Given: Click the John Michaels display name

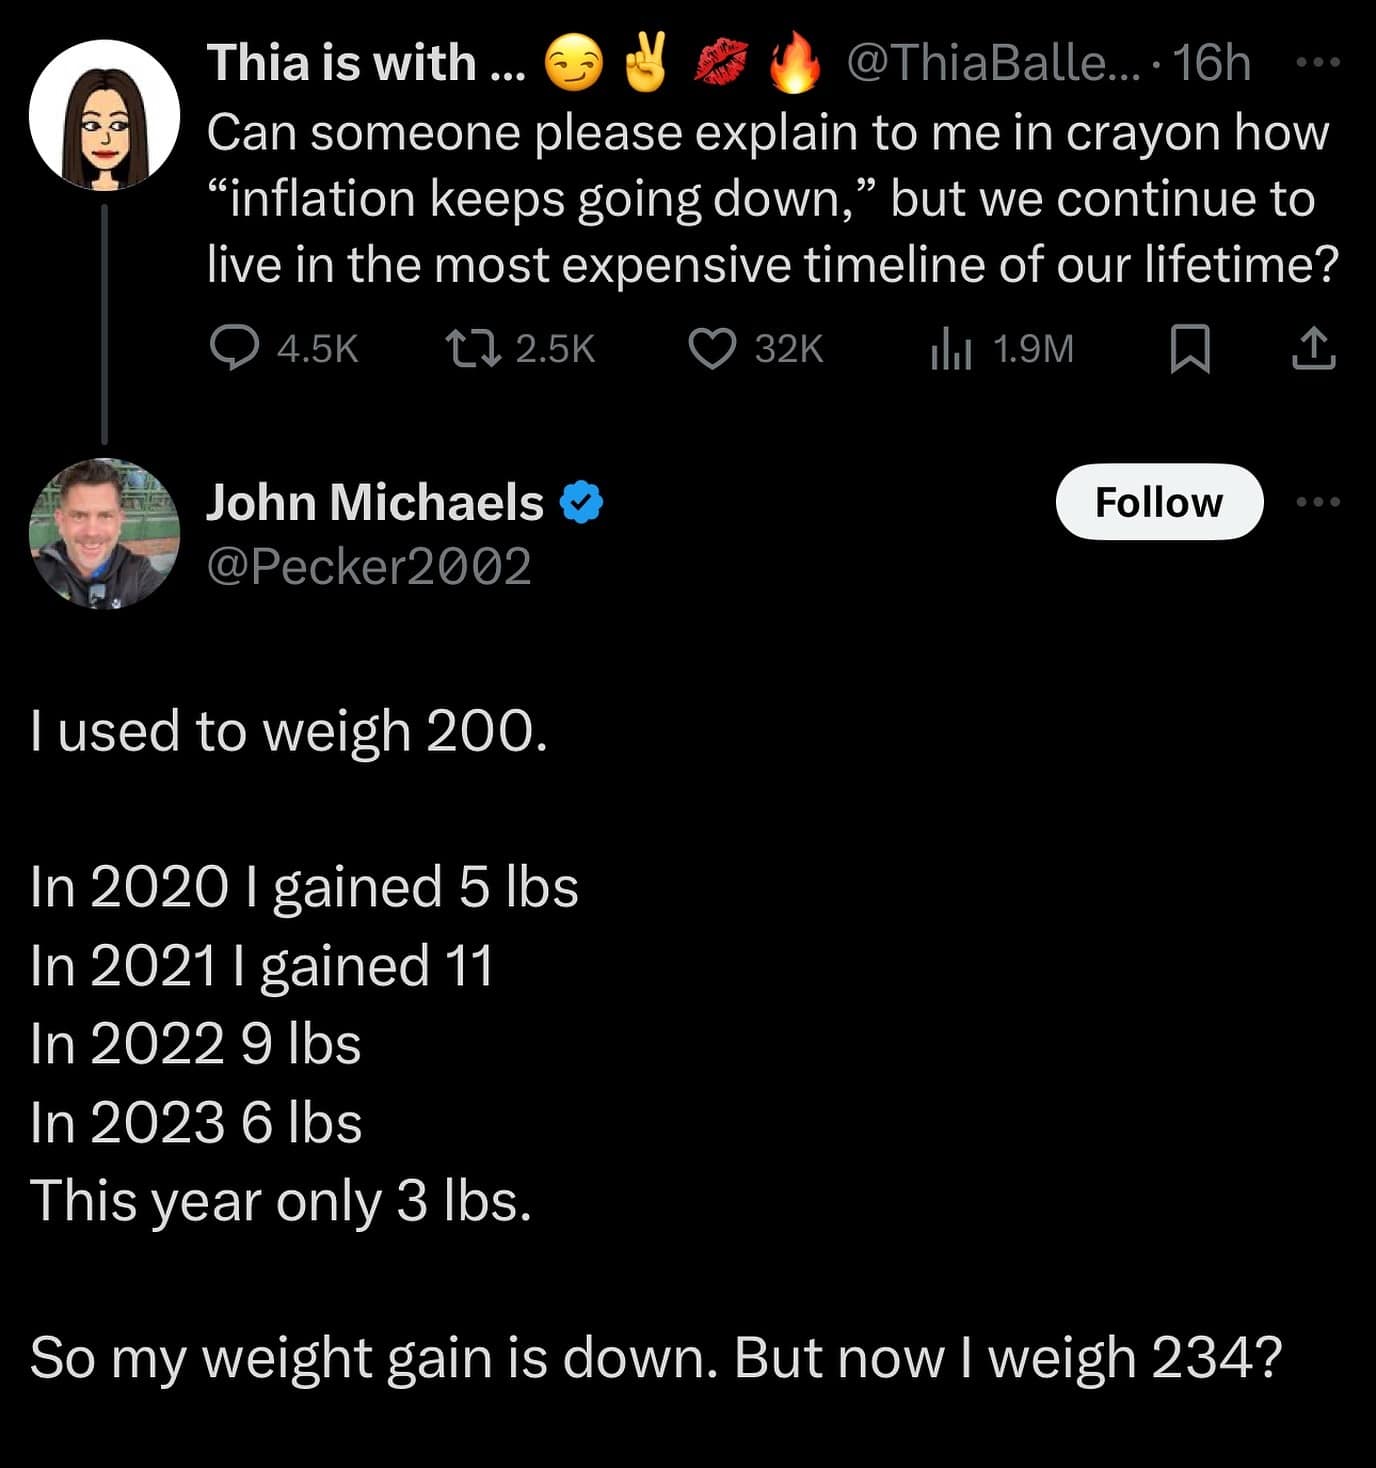Looking at the screenshot, I should (374, 502).
